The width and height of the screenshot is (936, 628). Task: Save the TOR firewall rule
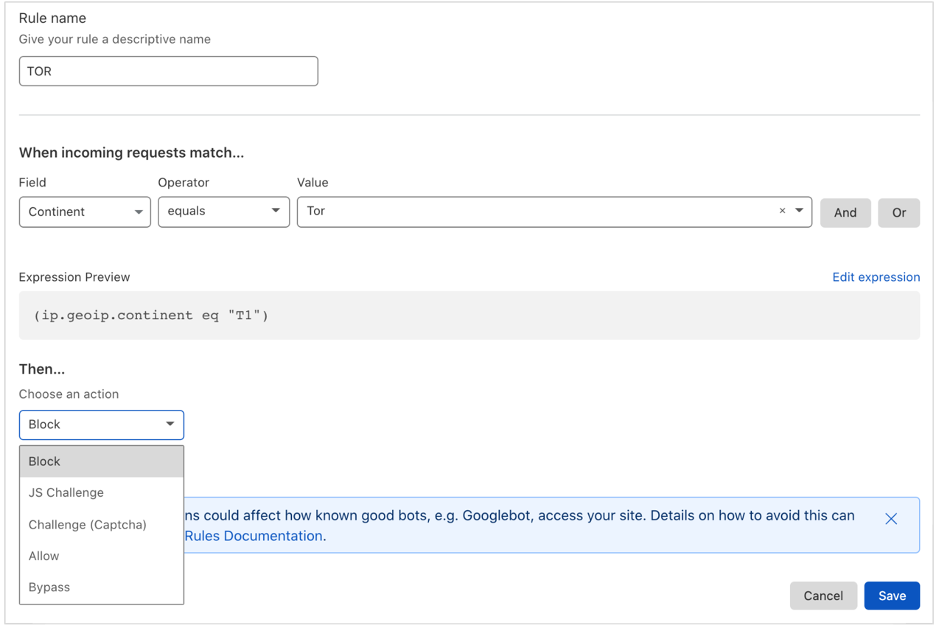(x=892, y=595)
